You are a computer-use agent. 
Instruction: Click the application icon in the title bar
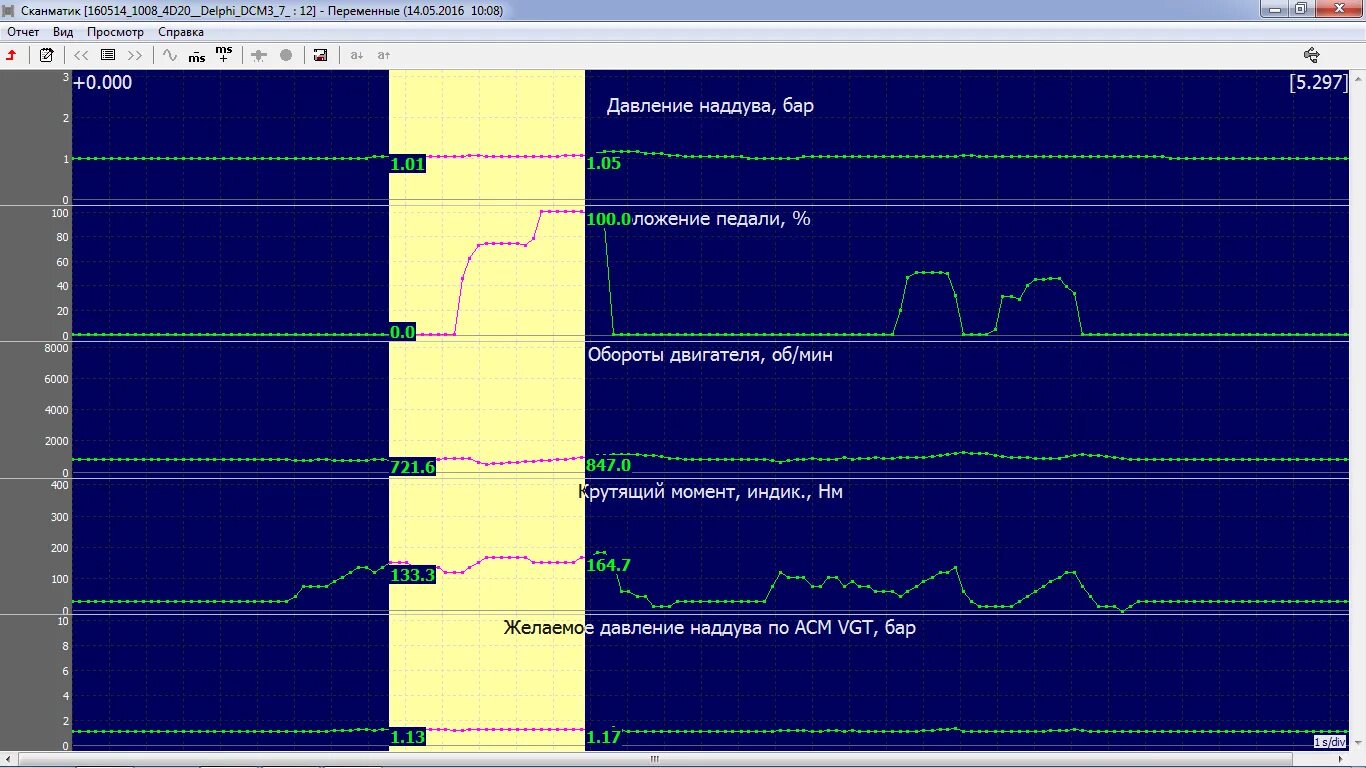point(9,10)
